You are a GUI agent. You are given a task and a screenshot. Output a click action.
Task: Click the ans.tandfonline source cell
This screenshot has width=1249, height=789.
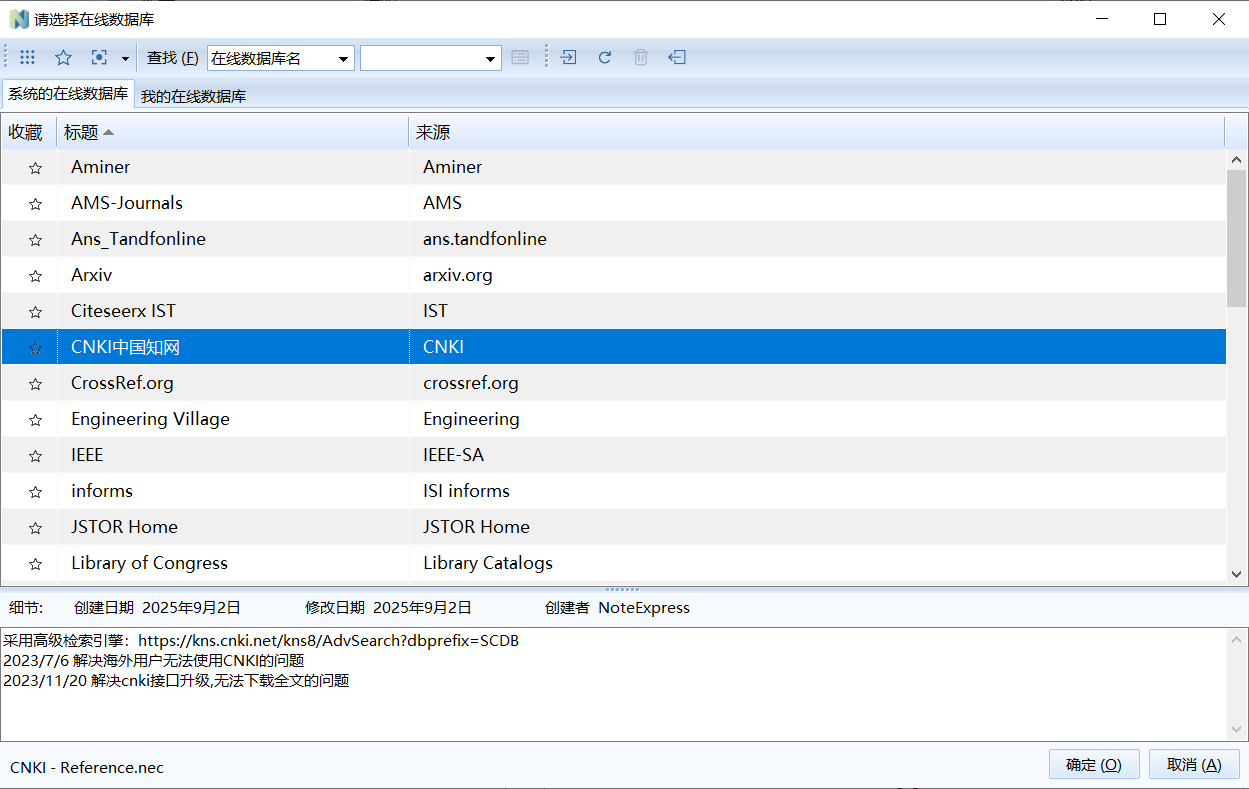[x=485, y=239]
